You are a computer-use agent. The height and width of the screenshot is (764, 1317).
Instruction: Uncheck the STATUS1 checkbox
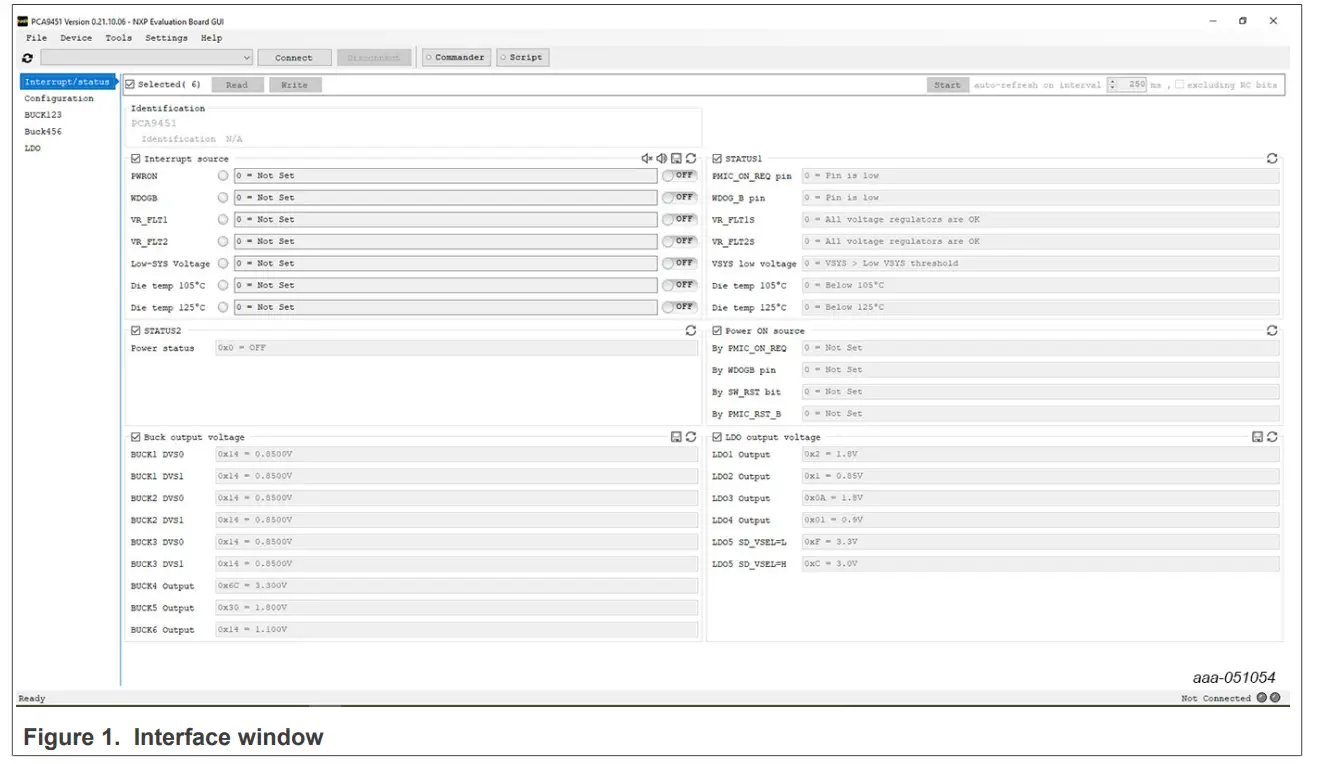point(717,159)
